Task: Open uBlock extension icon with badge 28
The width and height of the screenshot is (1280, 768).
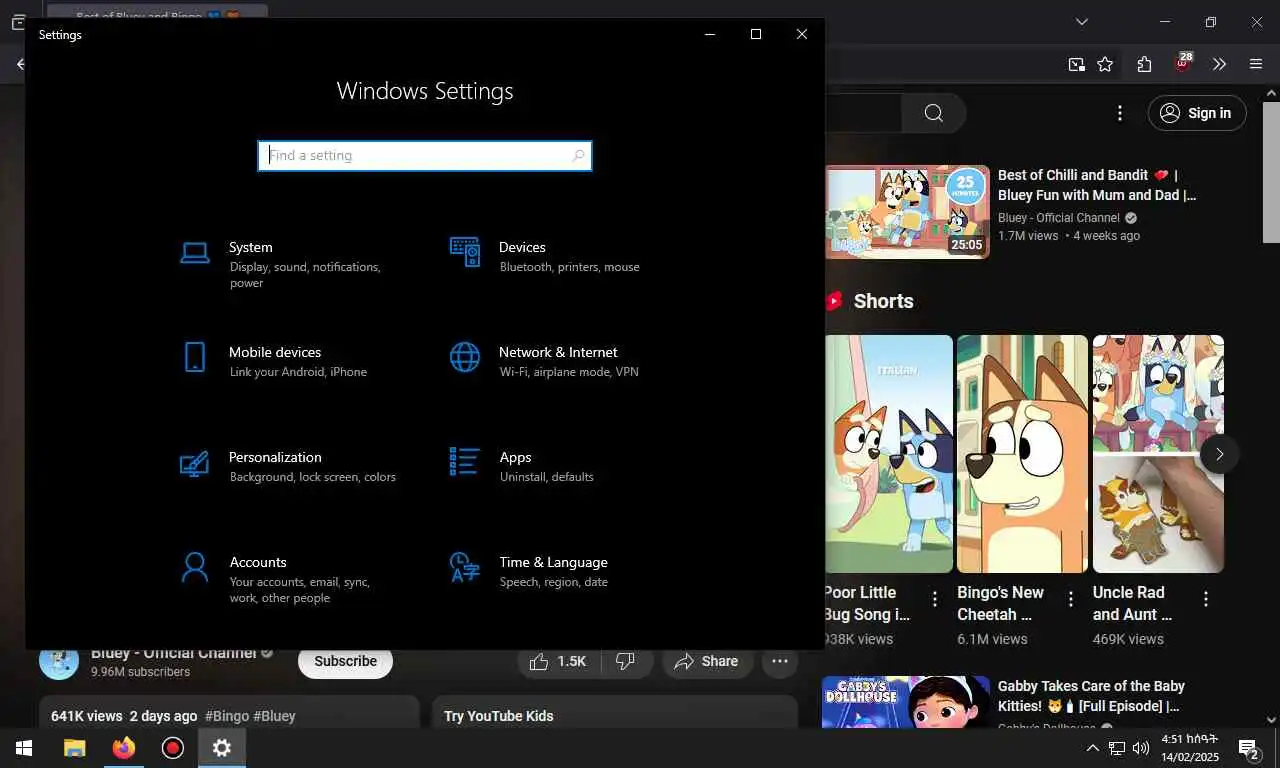Action: click(x=1183, y=63)
